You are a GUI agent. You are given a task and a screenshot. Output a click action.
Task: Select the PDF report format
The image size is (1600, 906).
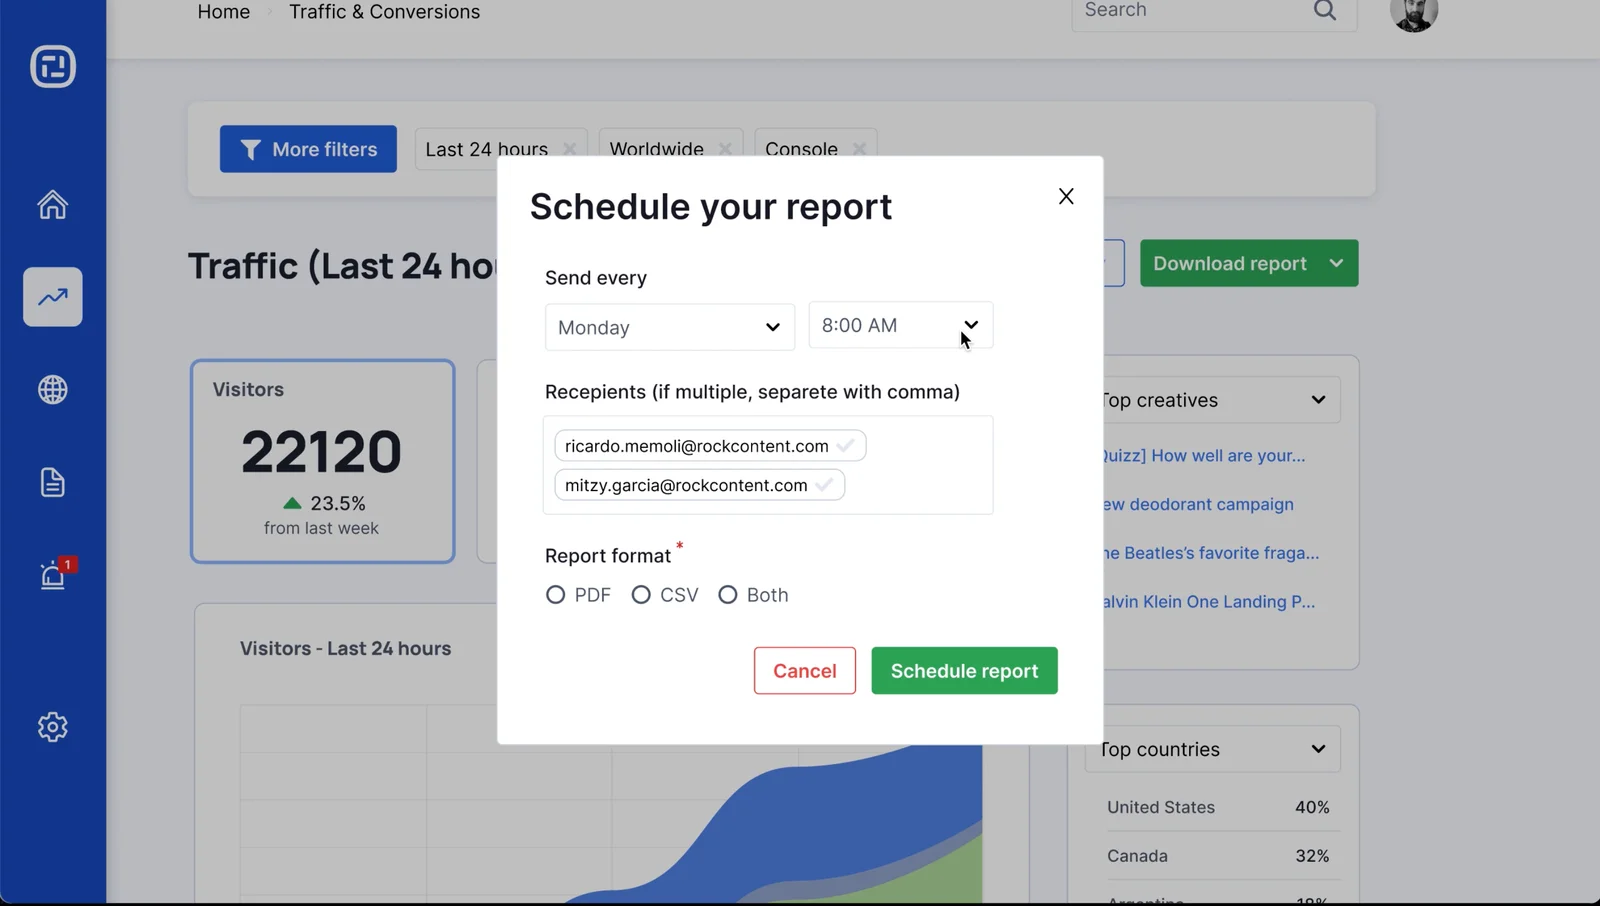[556, 594]
